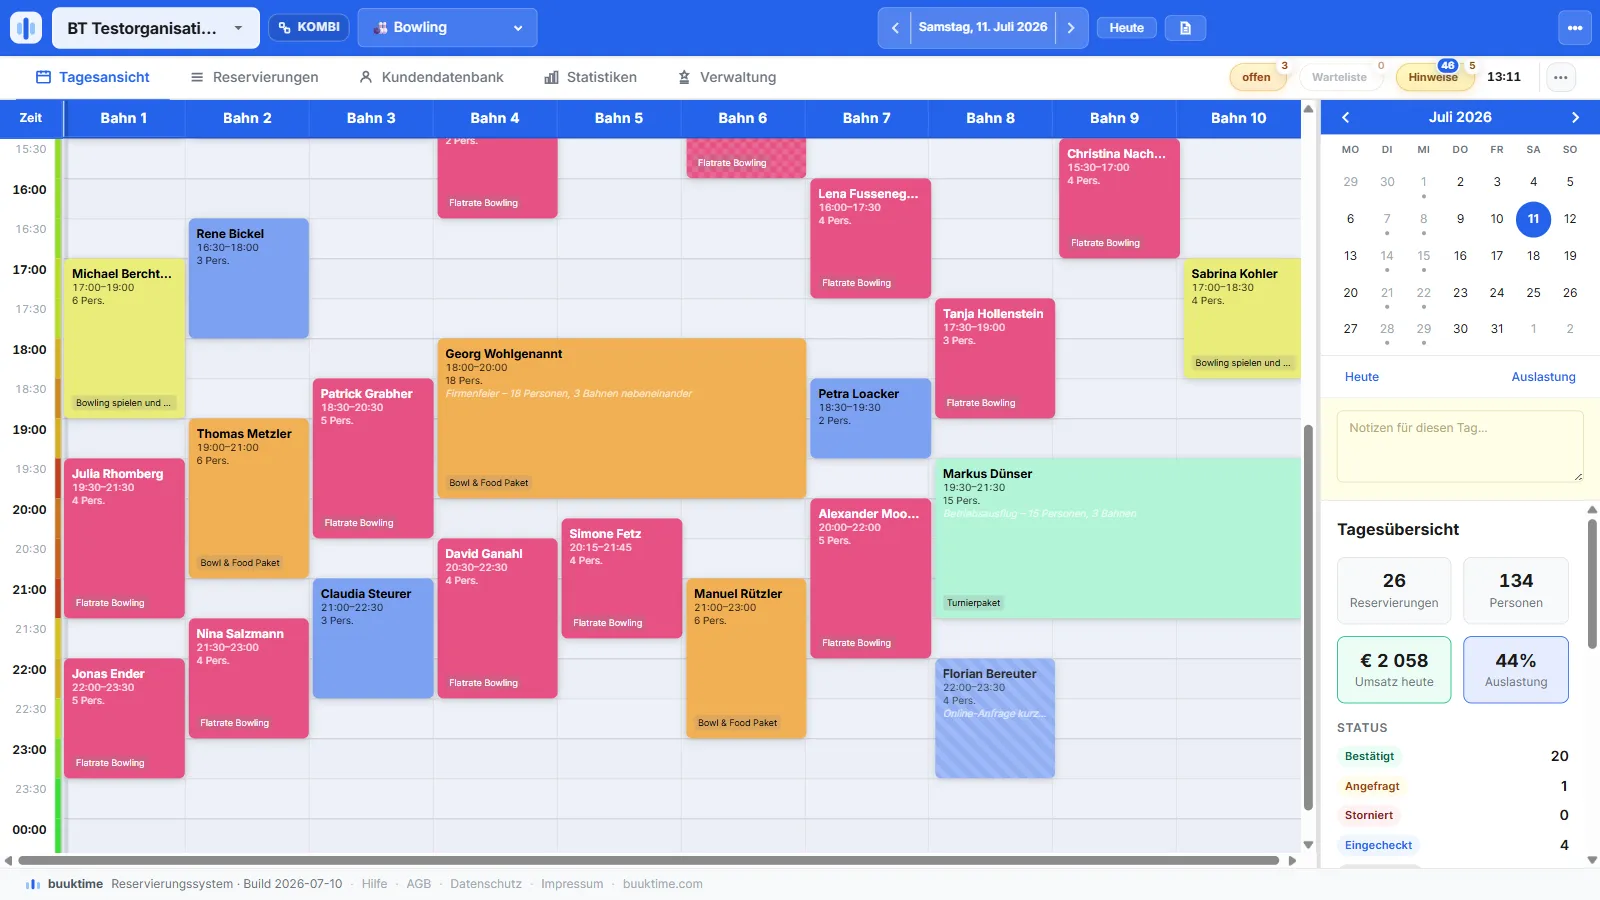
Task: Open the Bowling resource dropdown
Action: point(447,28)
